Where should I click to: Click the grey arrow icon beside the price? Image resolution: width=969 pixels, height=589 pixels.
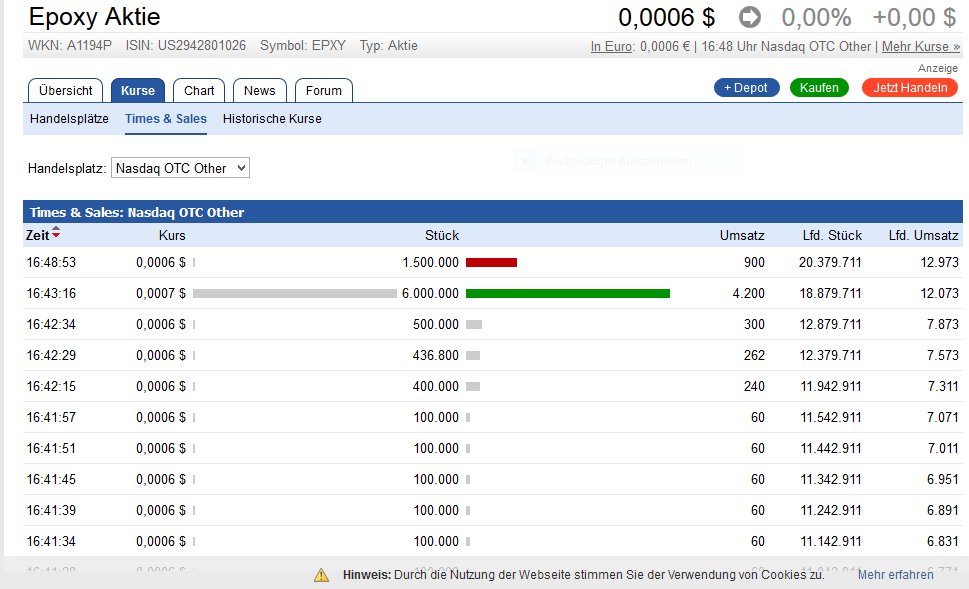(750, 17)
